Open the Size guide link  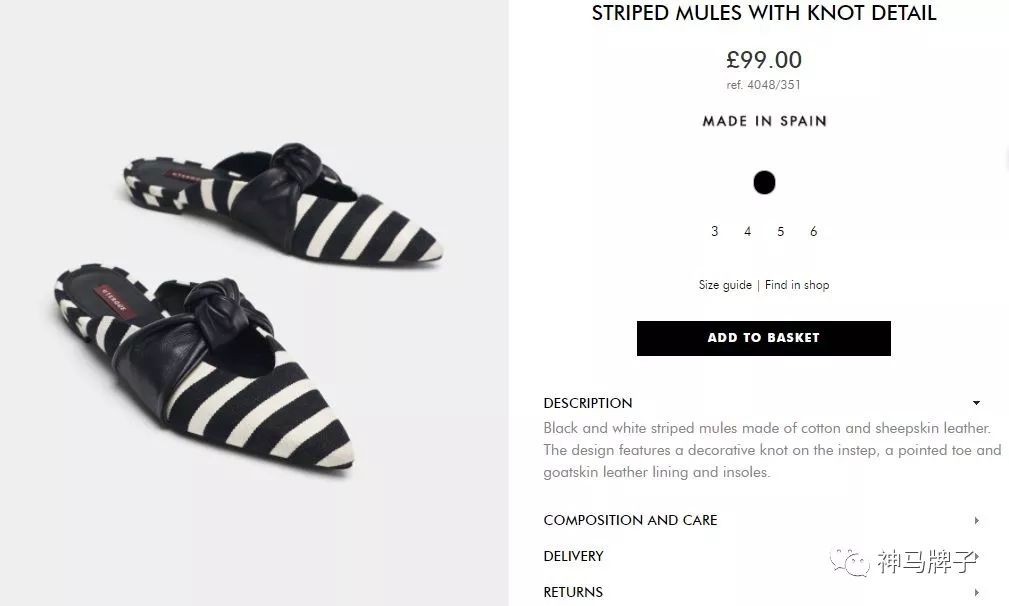[x=725, y=285]
